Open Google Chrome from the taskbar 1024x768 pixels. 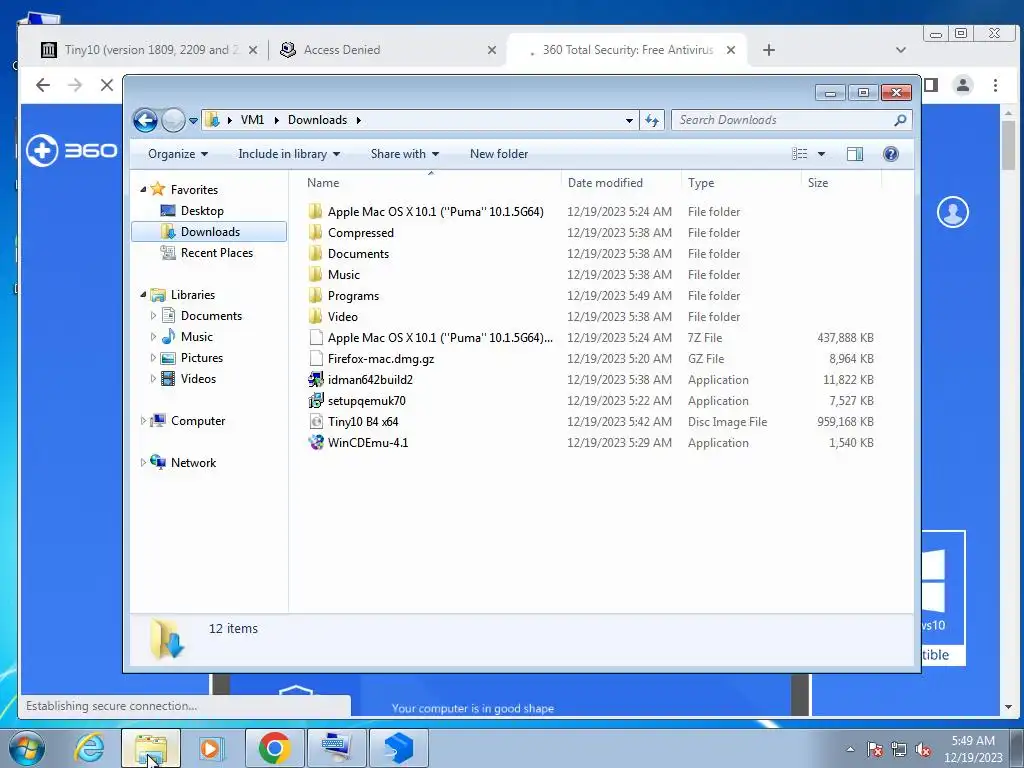[x=274, y=748]
